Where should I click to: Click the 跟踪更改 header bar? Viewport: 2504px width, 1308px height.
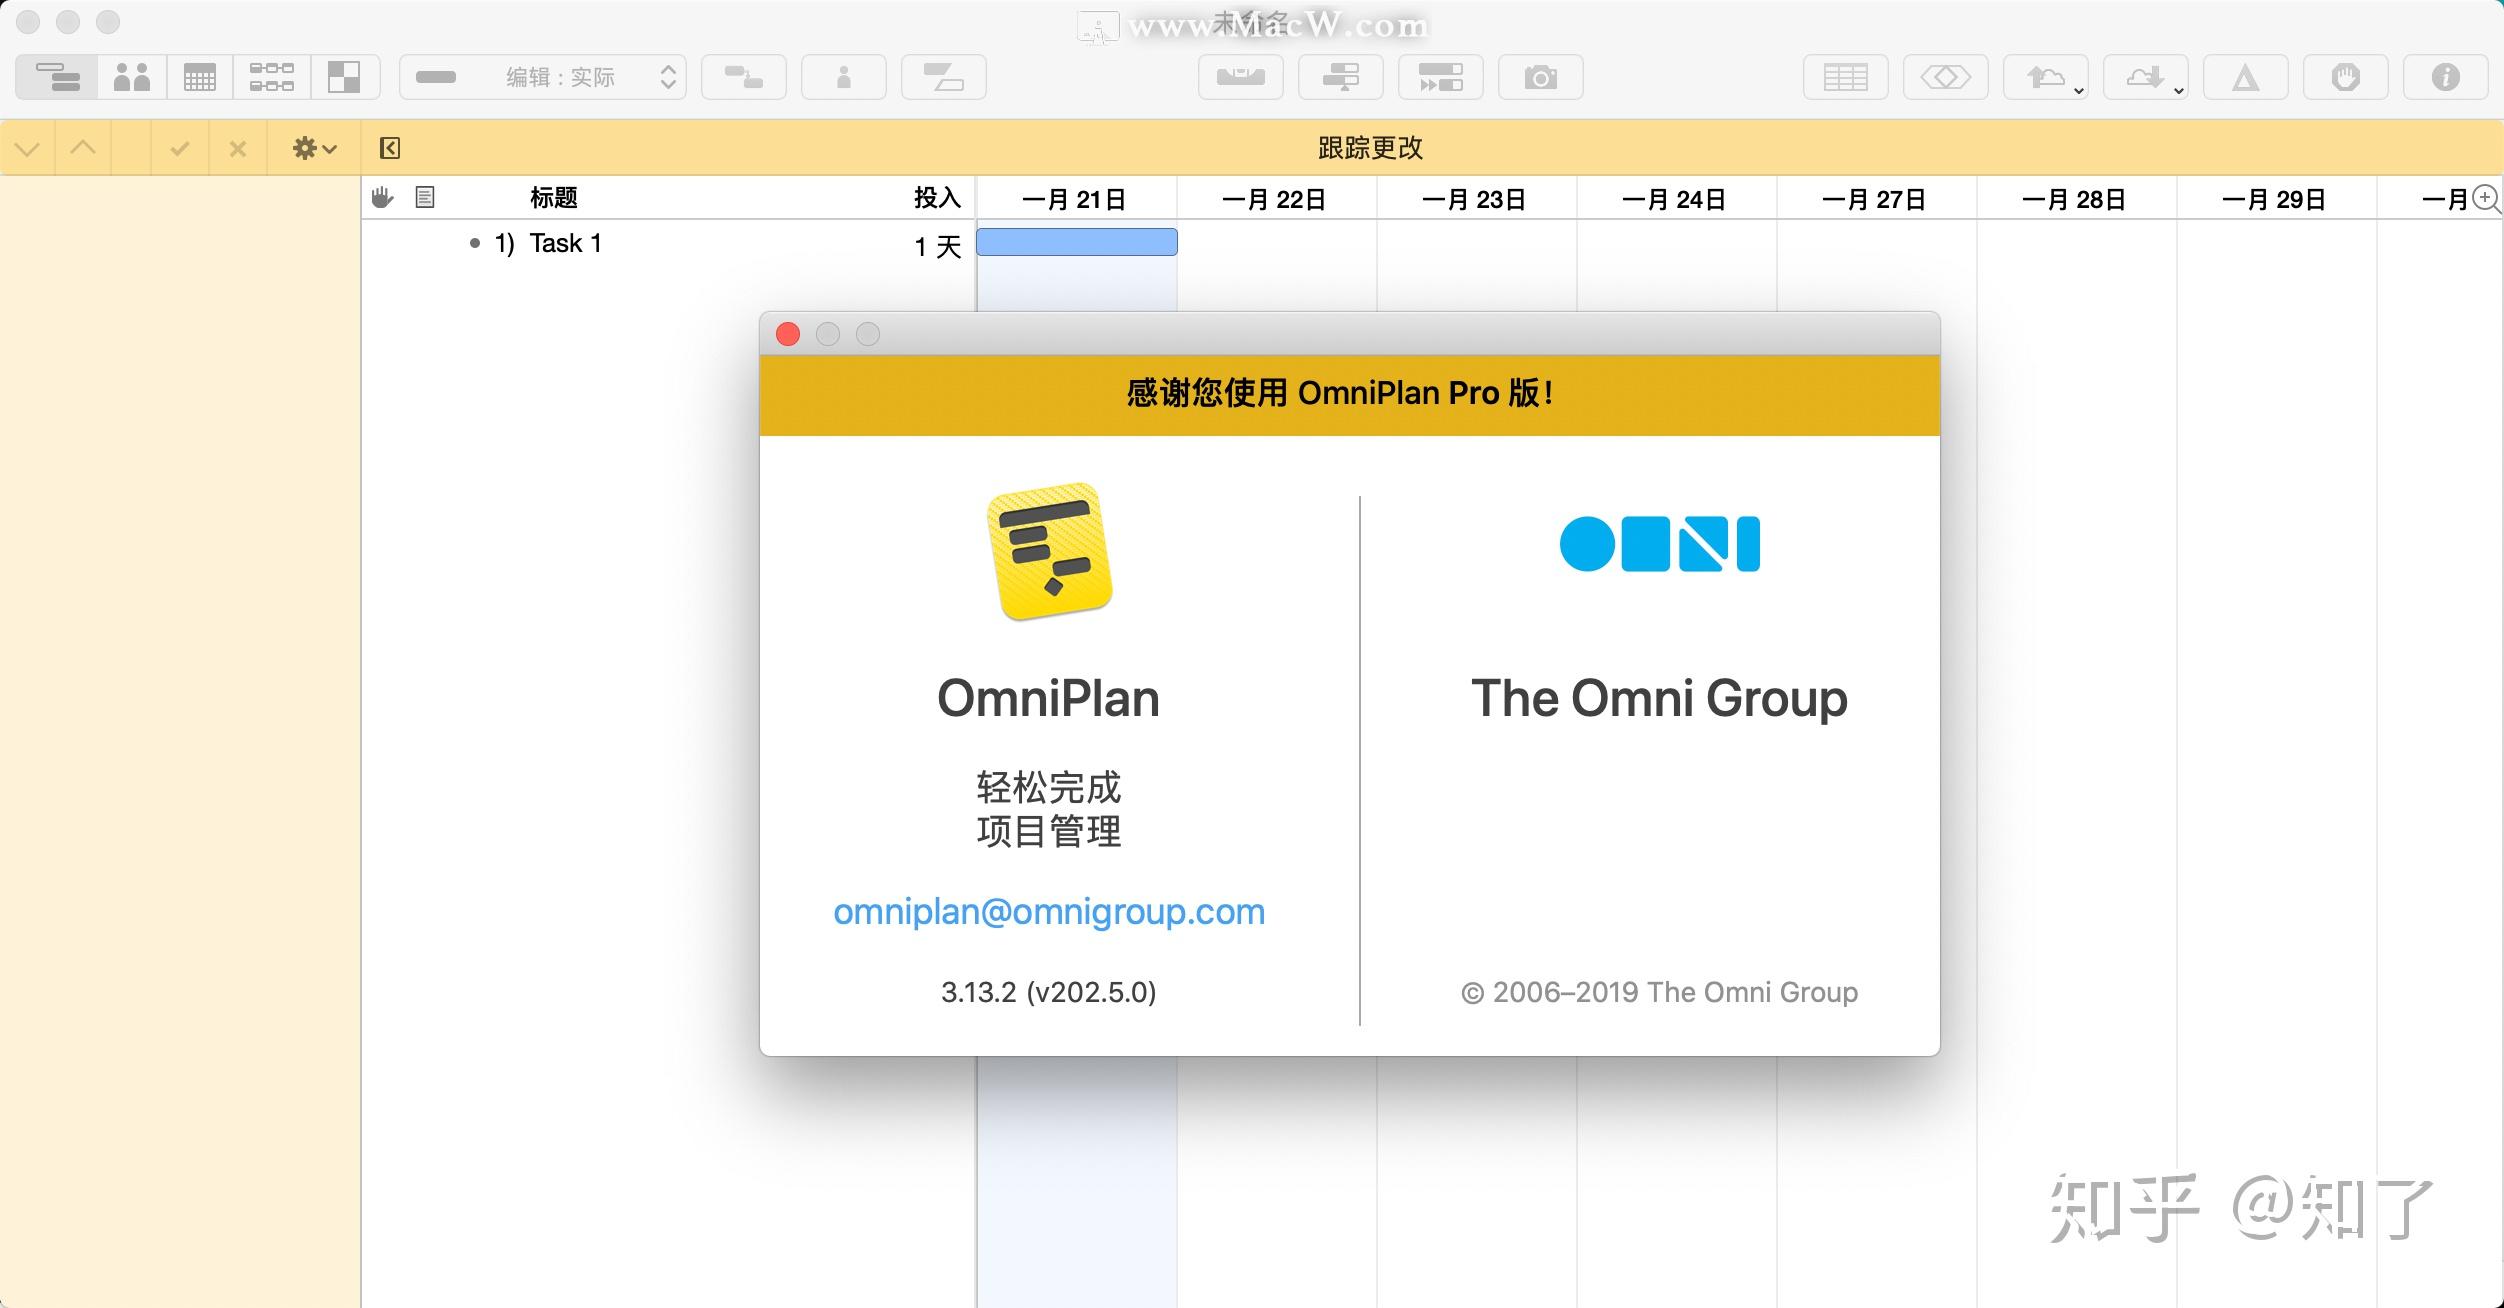point(1370,148)
